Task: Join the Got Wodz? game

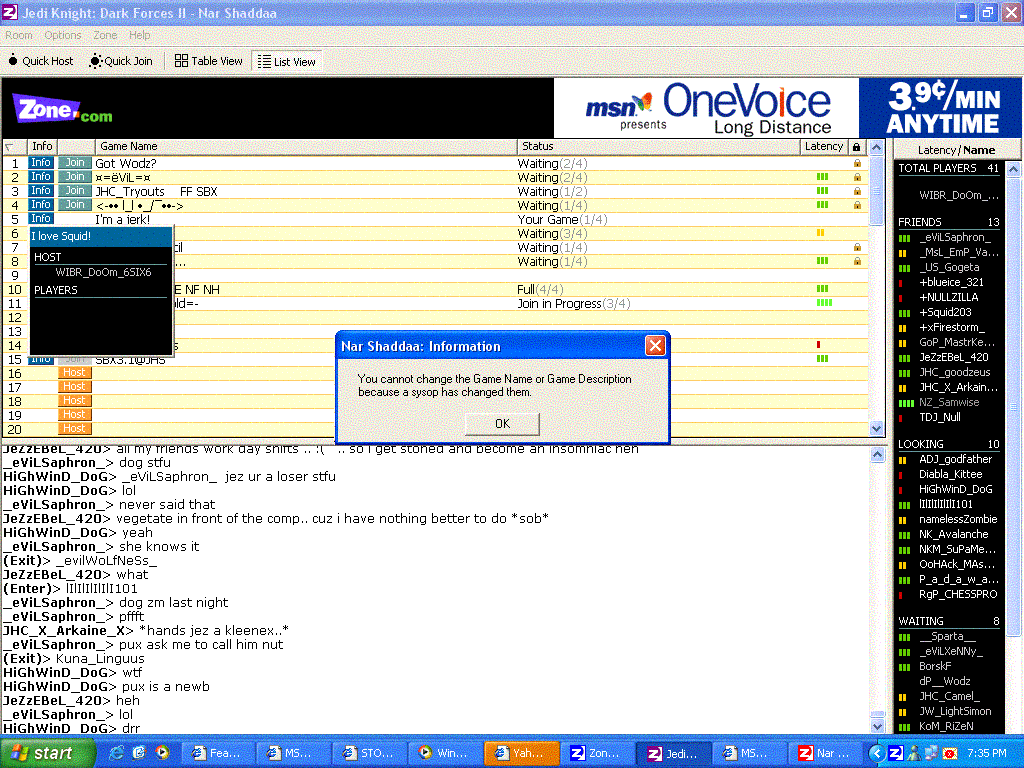Action: point(74,163)
